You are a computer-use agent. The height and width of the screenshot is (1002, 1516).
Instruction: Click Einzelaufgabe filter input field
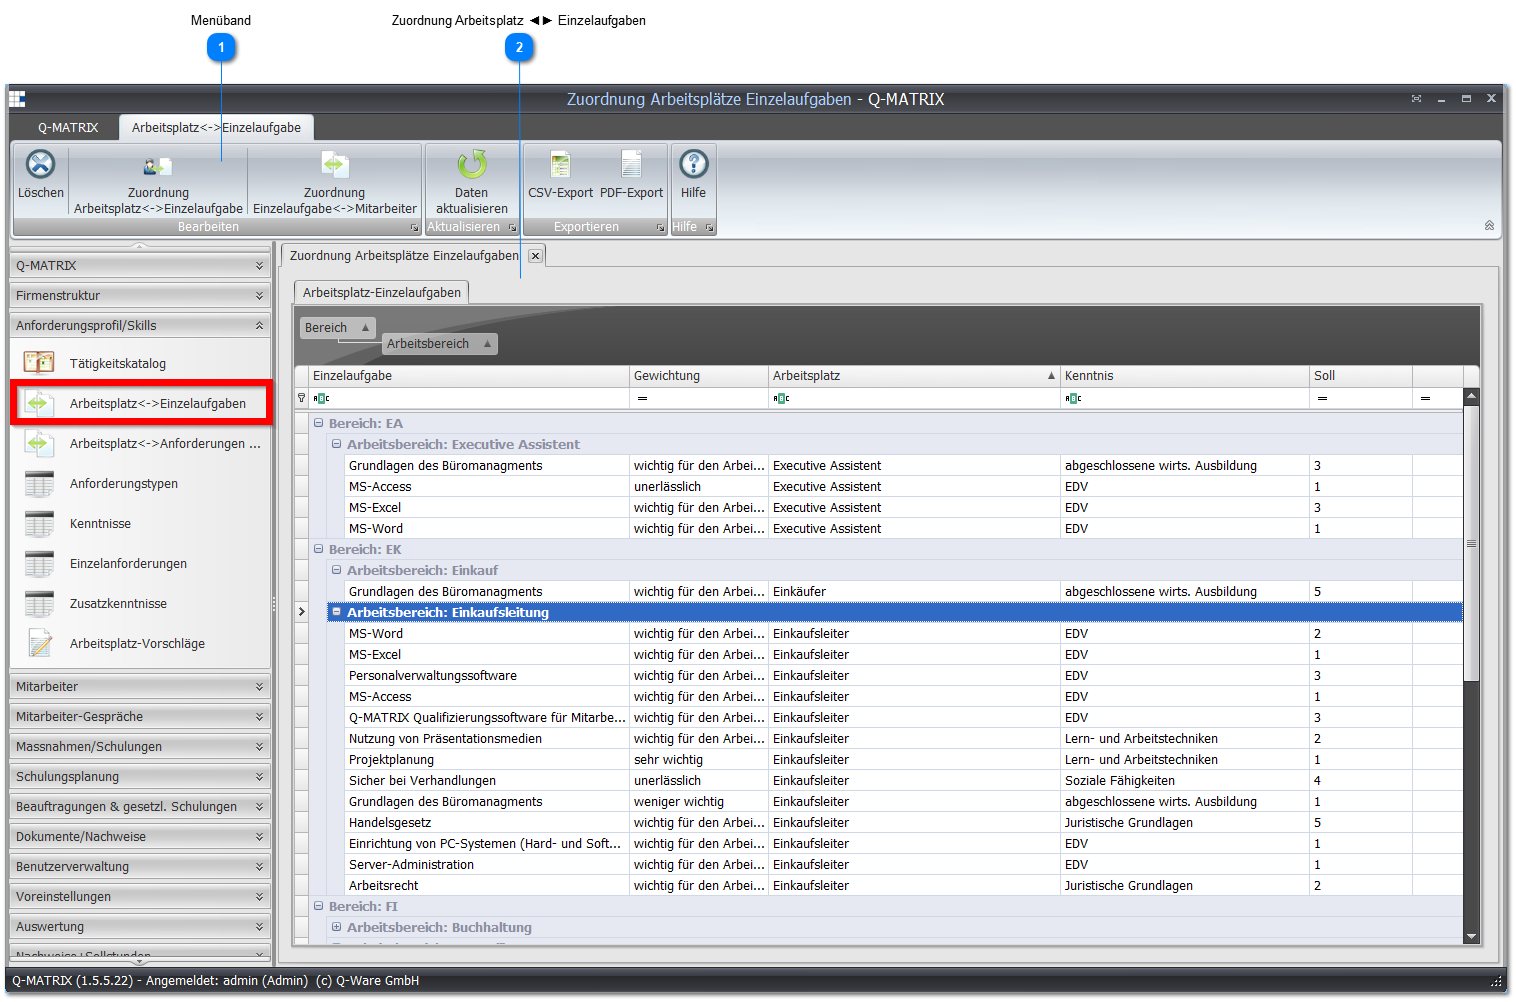468,398
